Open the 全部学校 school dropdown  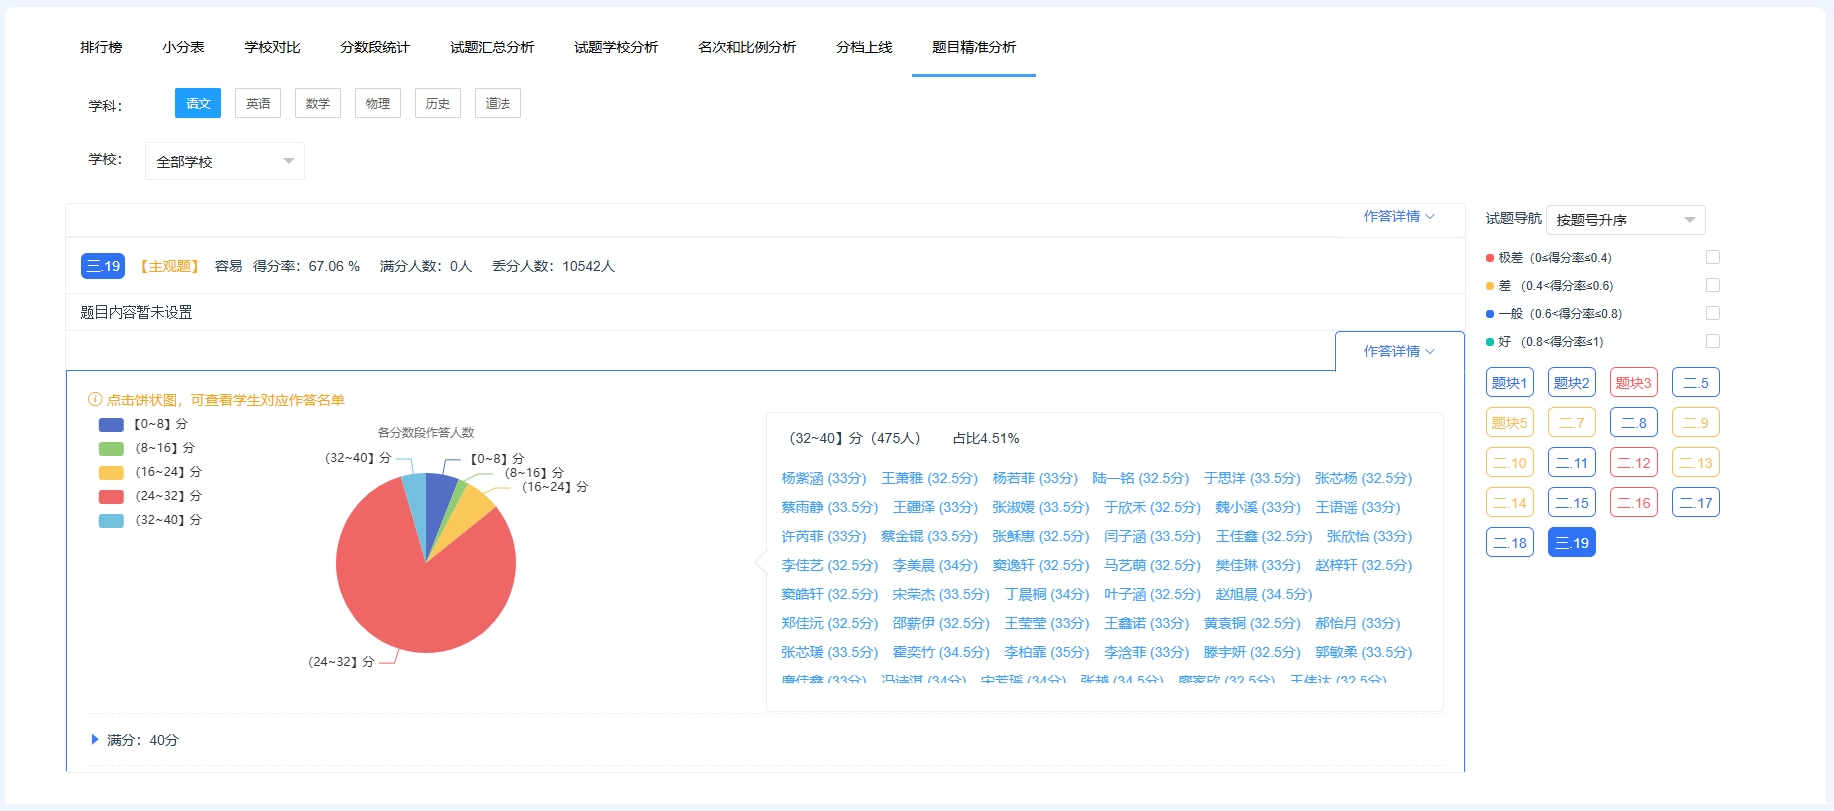(225, 161)
